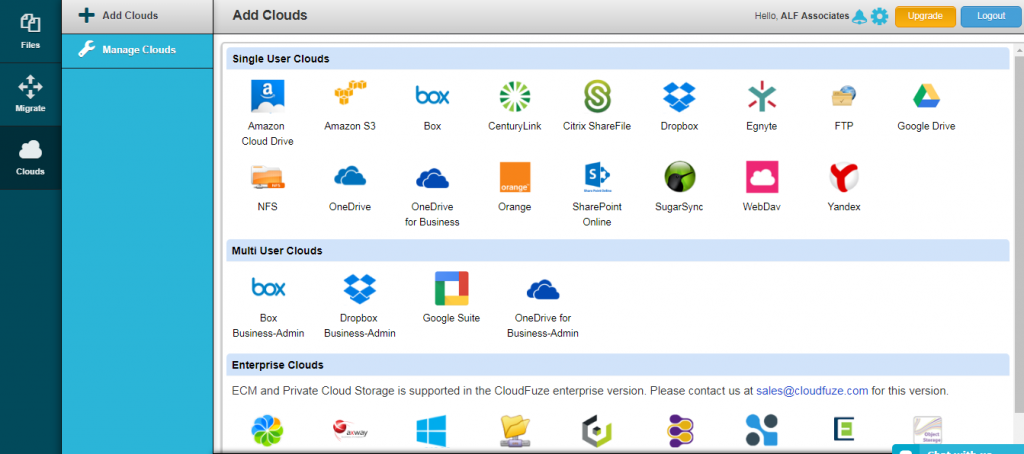Click the Object Storage enterprise icon
This screenshot has width=1024, height=454.
point(927,431)
